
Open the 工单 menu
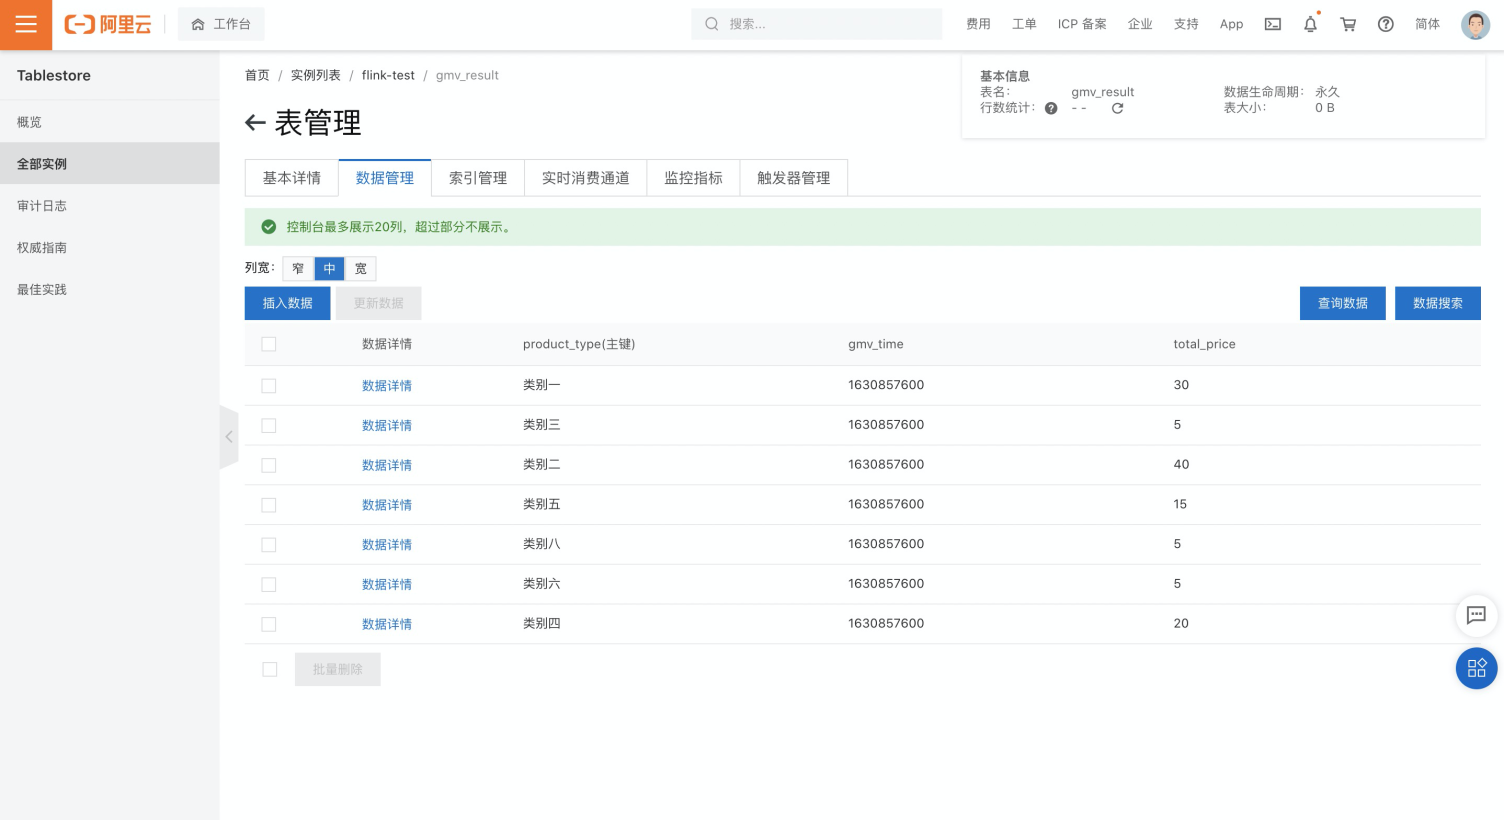click(x=1024, y=24)
